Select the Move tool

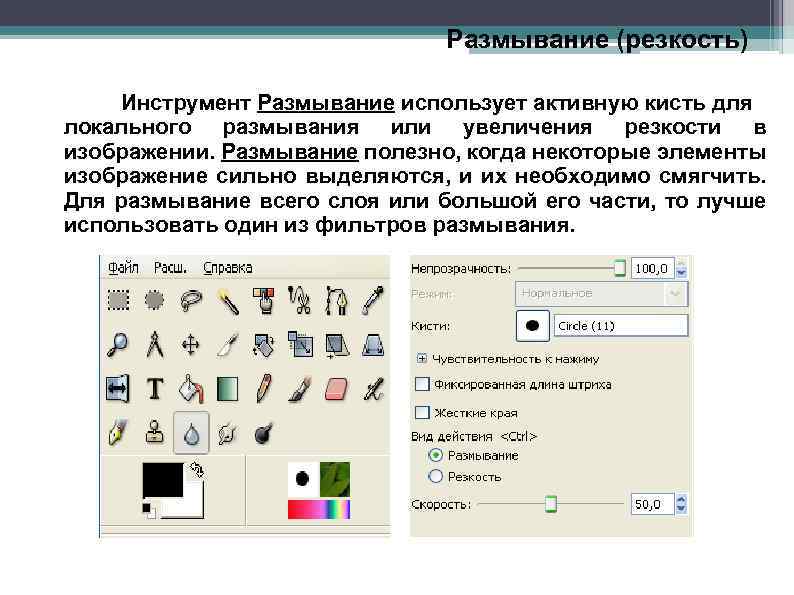(191, 345)
